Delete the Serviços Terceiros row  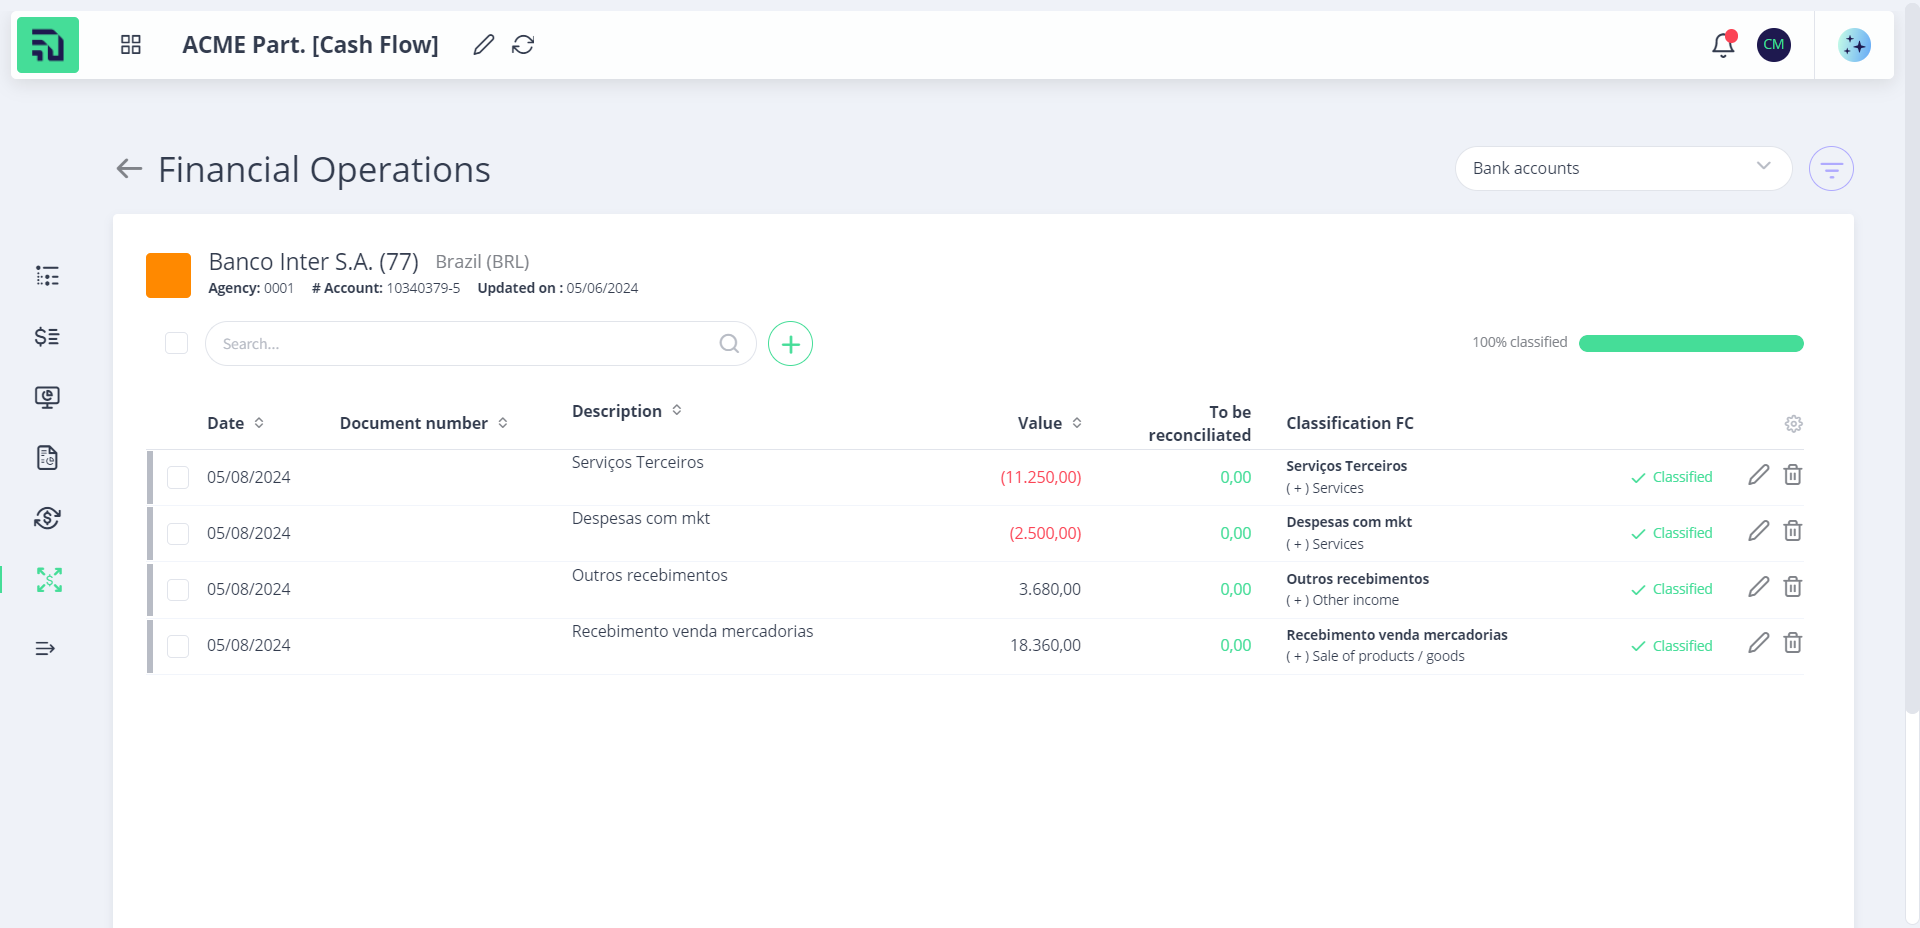[1793, 475]
